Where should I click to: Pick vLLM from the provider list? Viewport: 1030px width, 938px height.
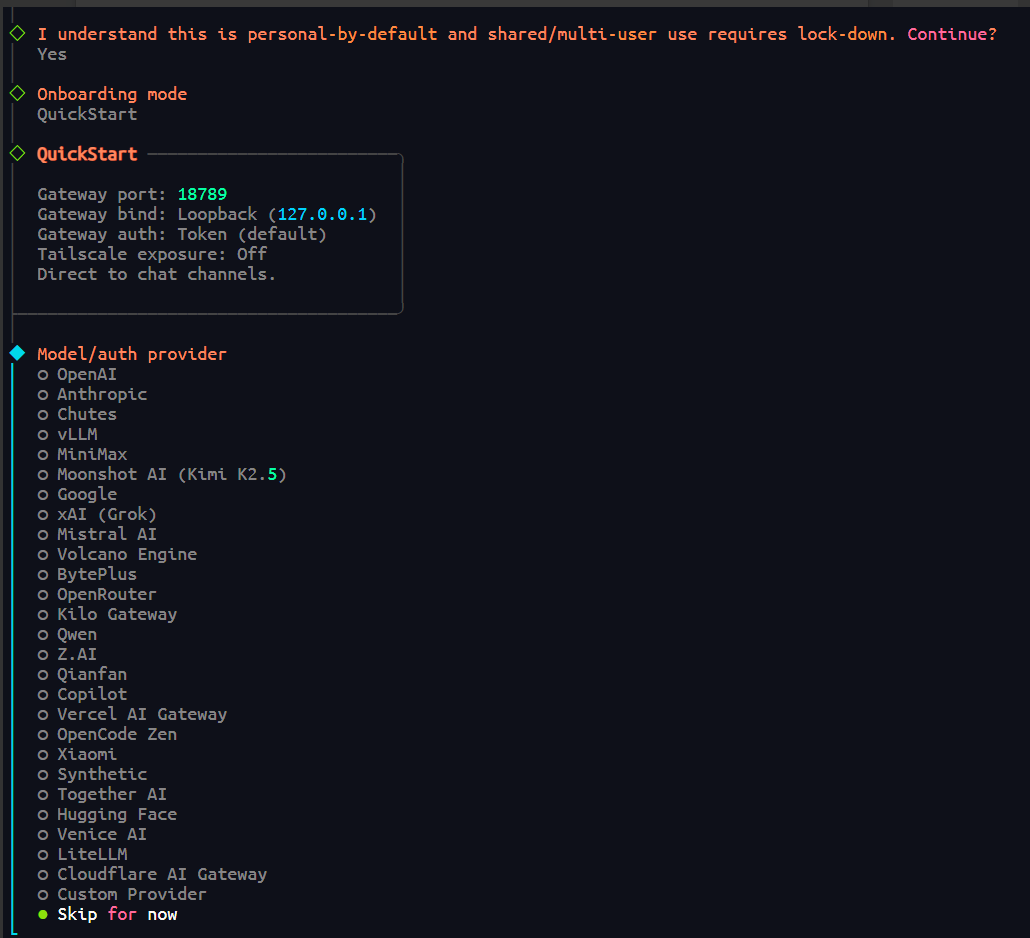pyautogui.click(x=67, y=434)
